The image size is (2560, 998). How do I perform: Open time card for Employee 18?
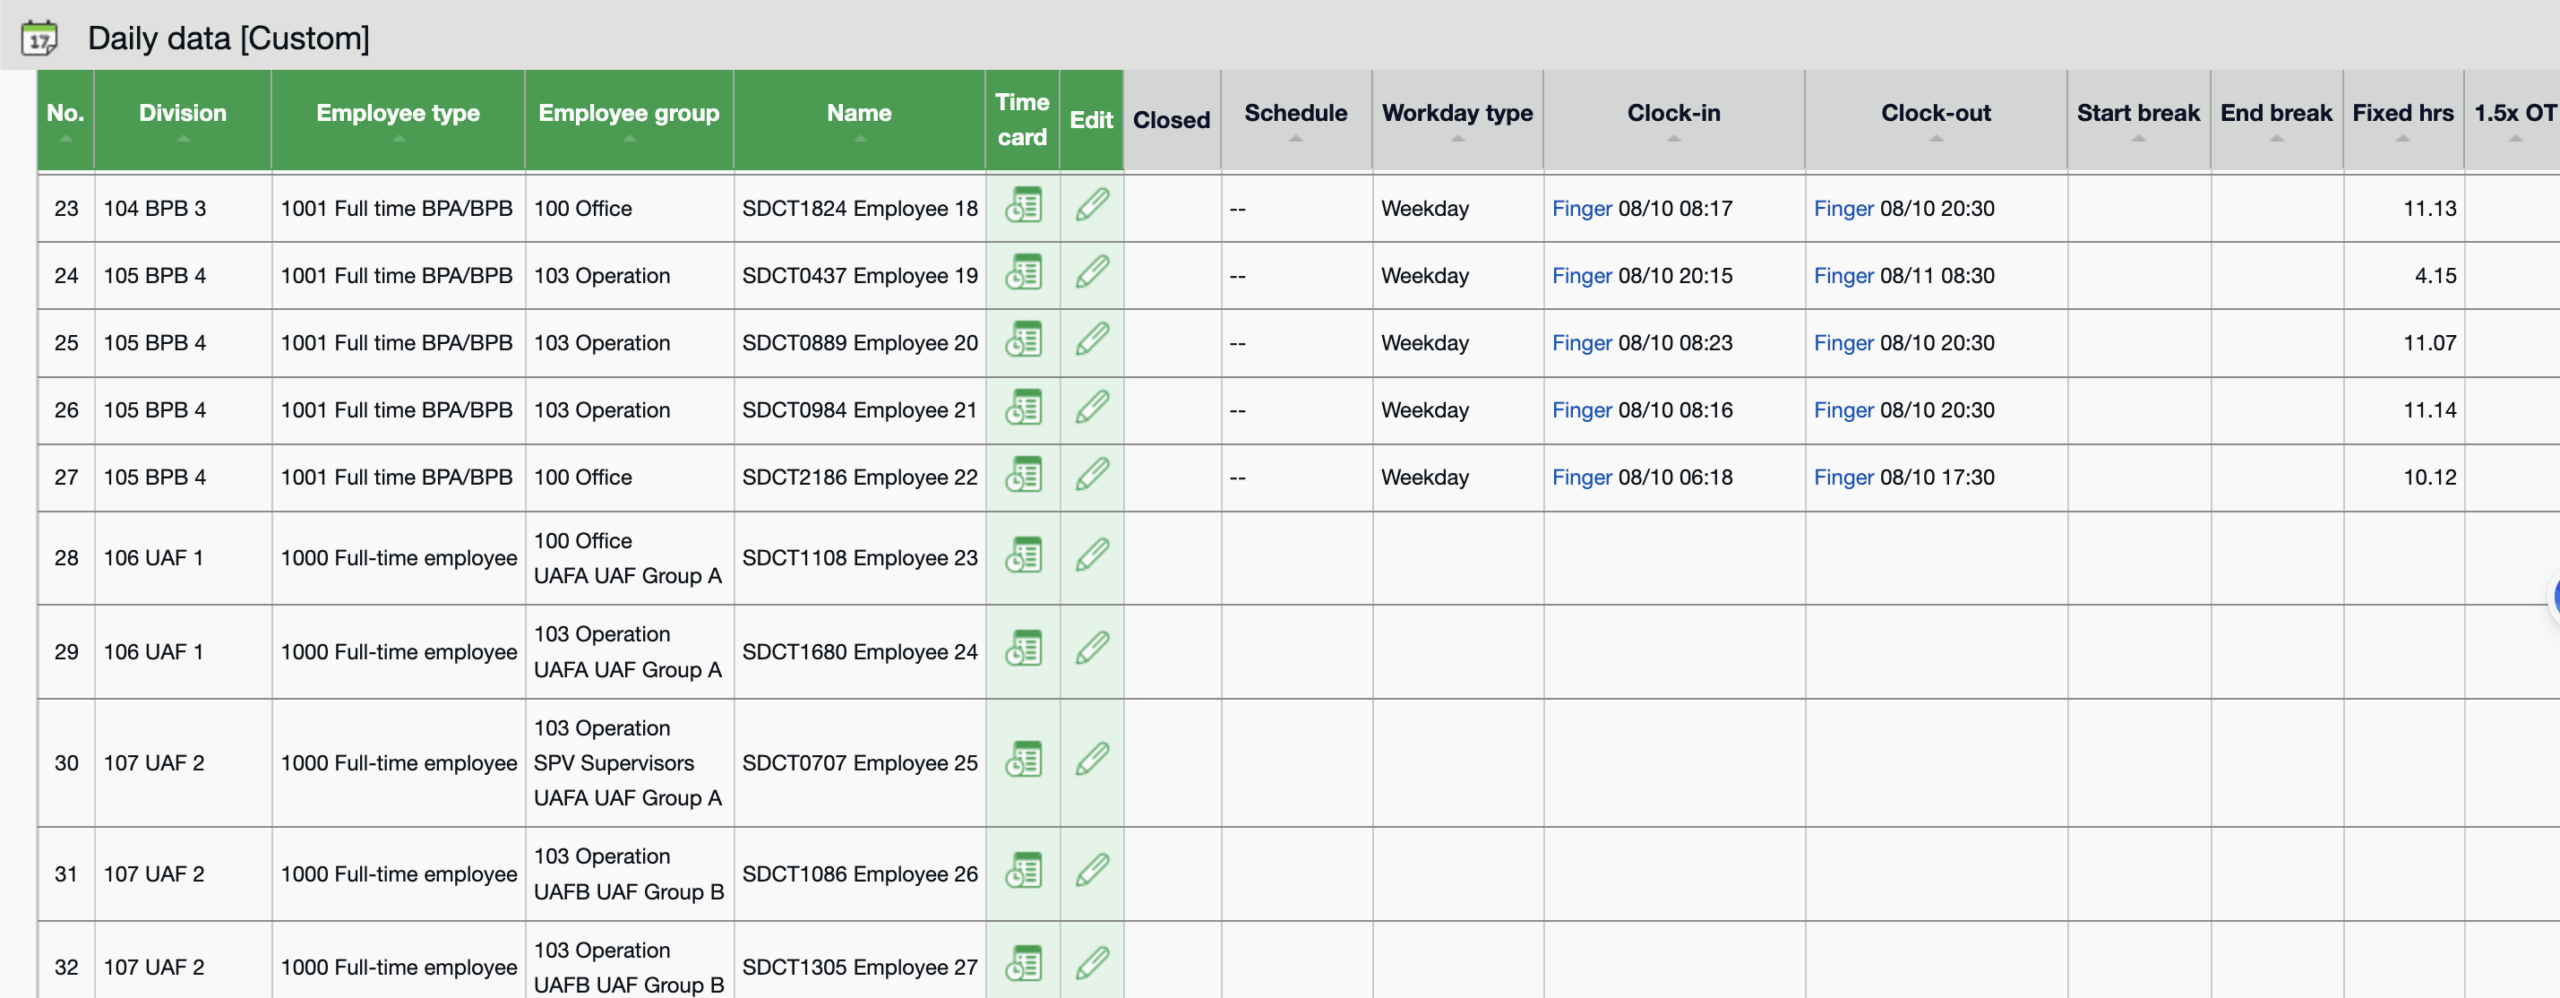pyautogui.click(x=1023, y=206)
